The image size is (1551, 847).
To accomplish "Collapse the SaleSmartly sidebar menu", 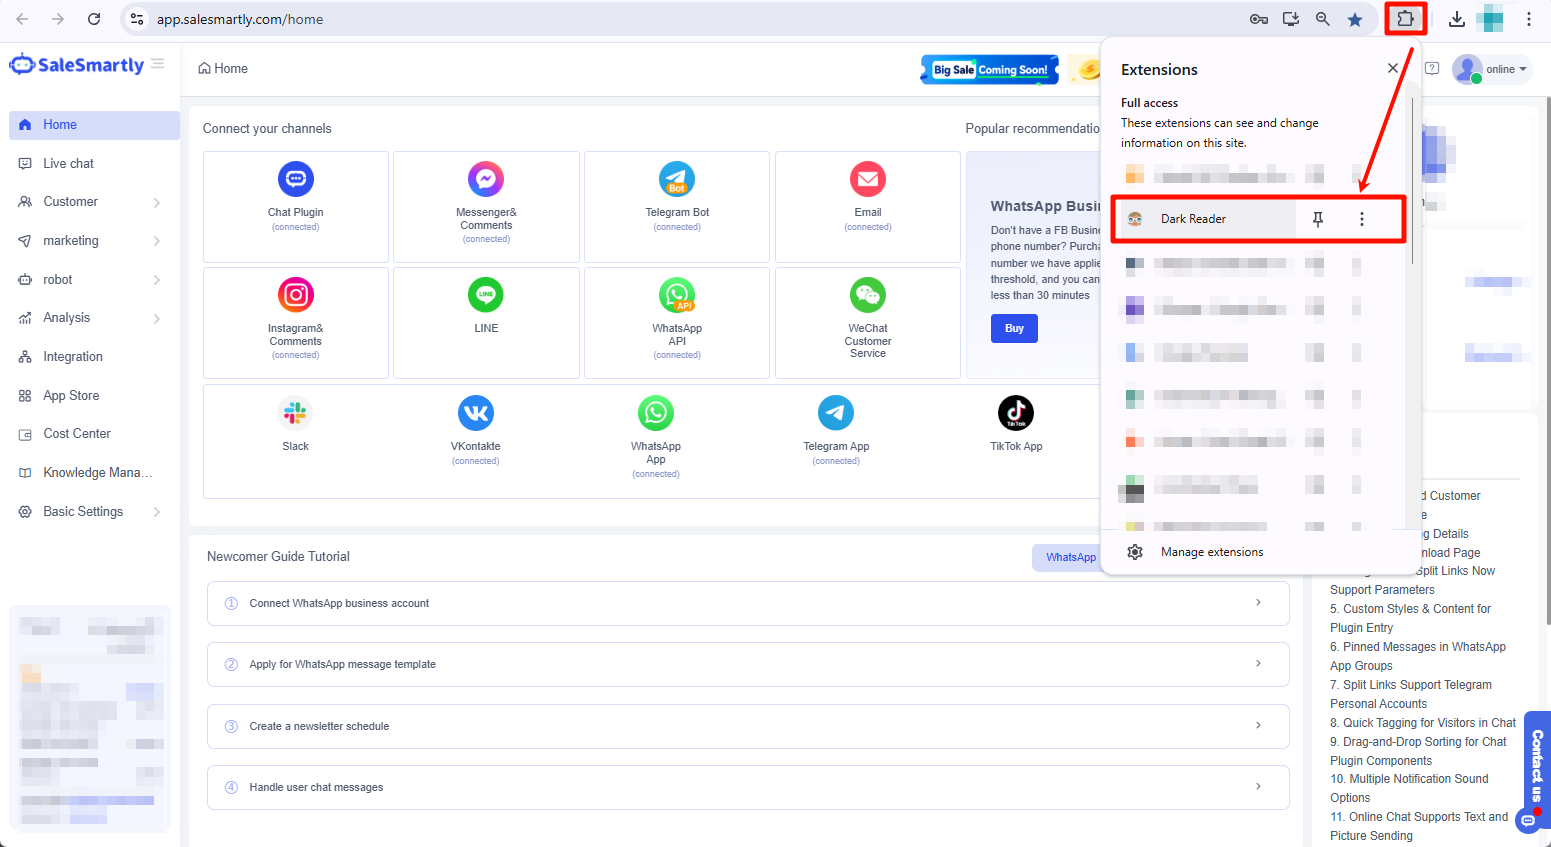I will pyautogui.click(x=158, y=64).
